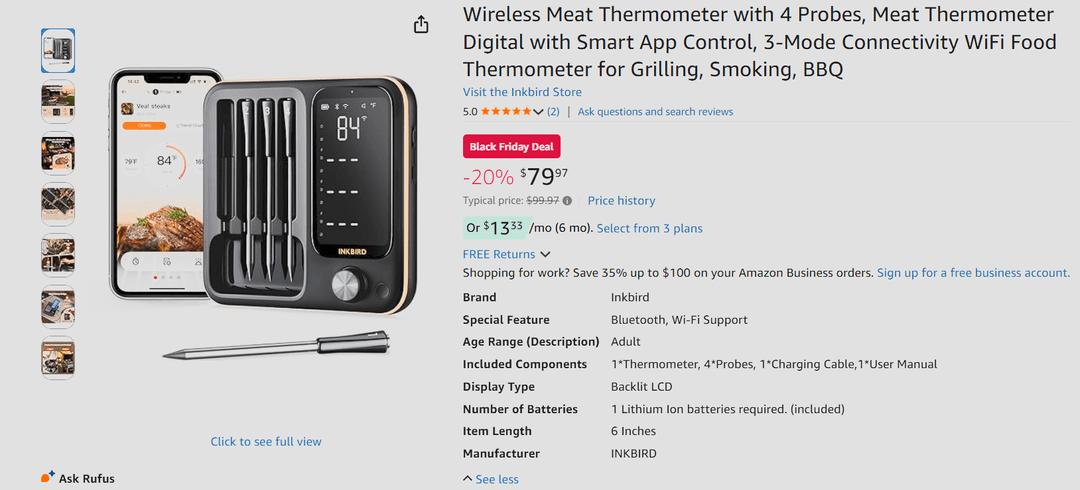1080x490 pixels.
Task: Open the Price history link
Action: coord(621,201)
